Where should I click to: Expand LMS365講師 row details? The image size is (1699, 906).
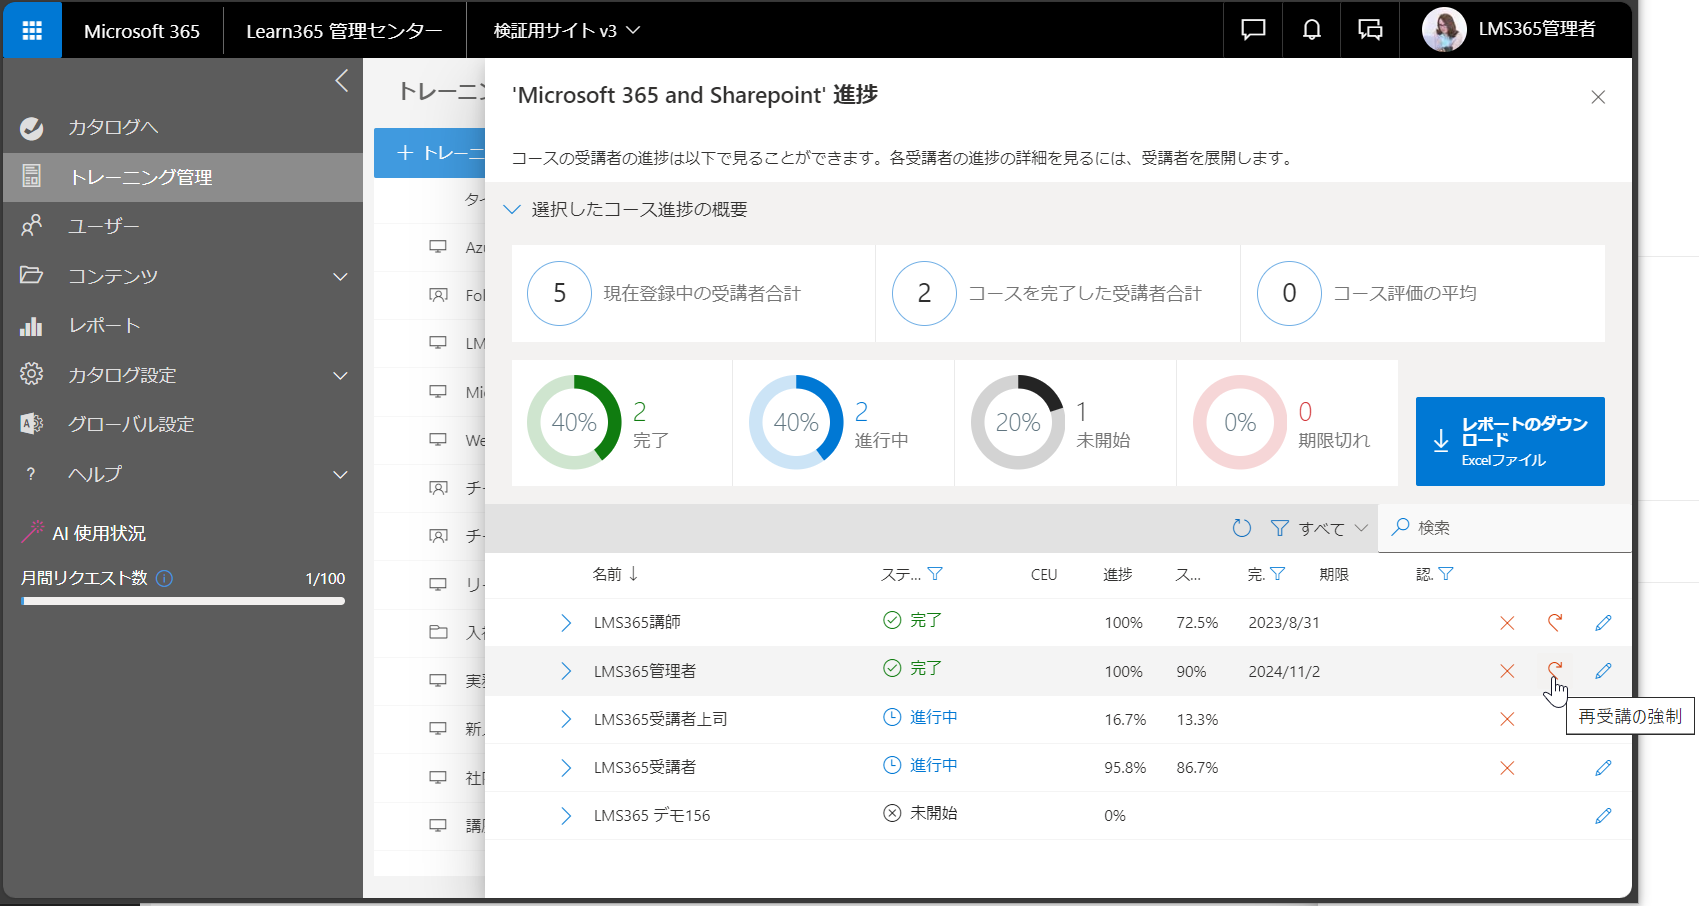[x=566, y=623]
